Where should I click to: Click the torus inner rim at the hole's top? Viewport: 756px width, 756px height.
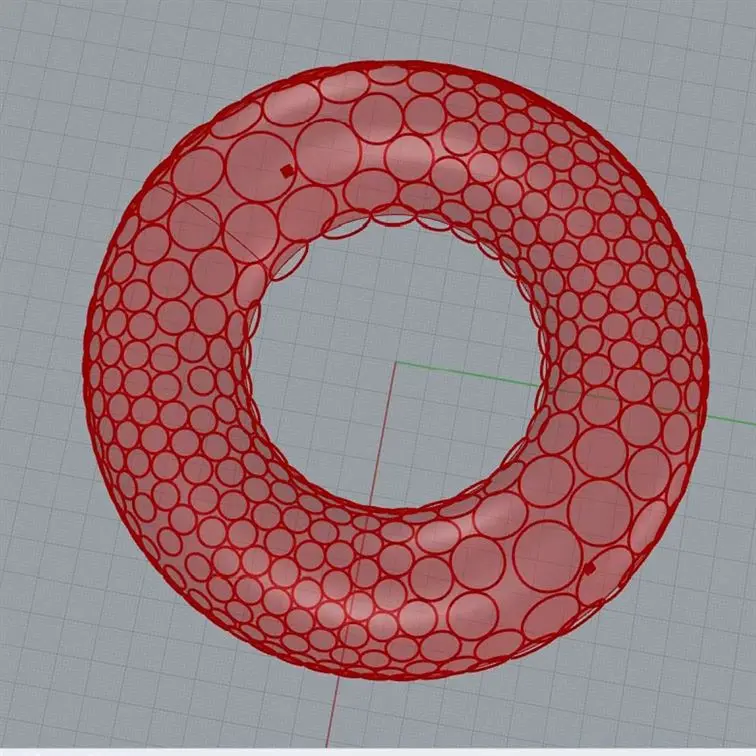click(x=400, y=212)
